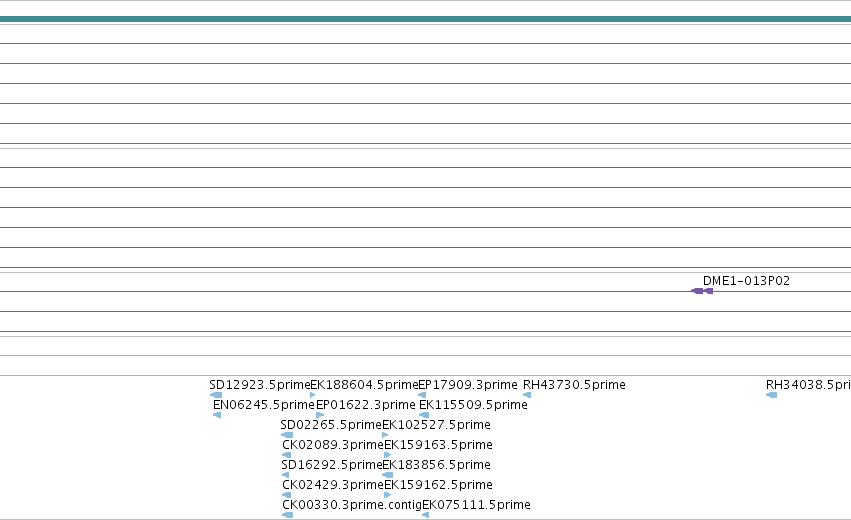Select the arrow glyph under EK188604.5prime
This screenshot has width=851, height=520.
point(313,395)
